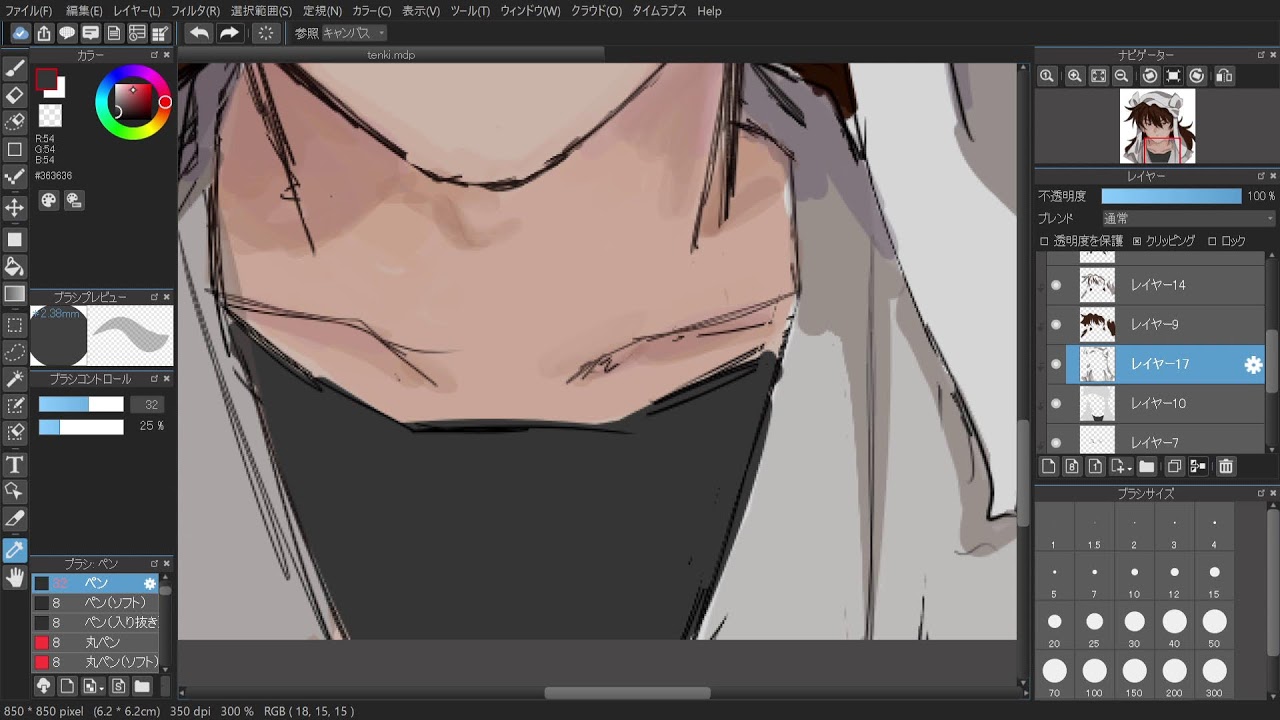The height and width of the screenshot is (720, 1280).
Task: Open the レイヤー(L) menu
Action: (x=137, y=10)
